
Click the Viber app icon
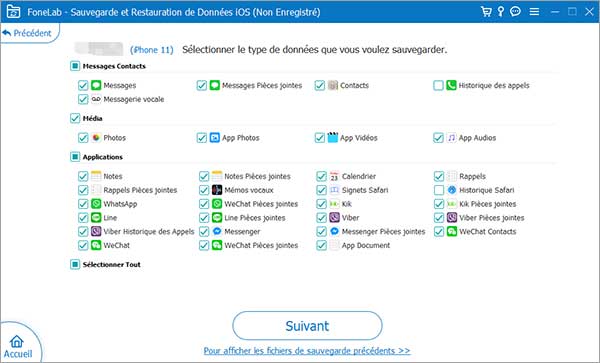coord(334,218)
